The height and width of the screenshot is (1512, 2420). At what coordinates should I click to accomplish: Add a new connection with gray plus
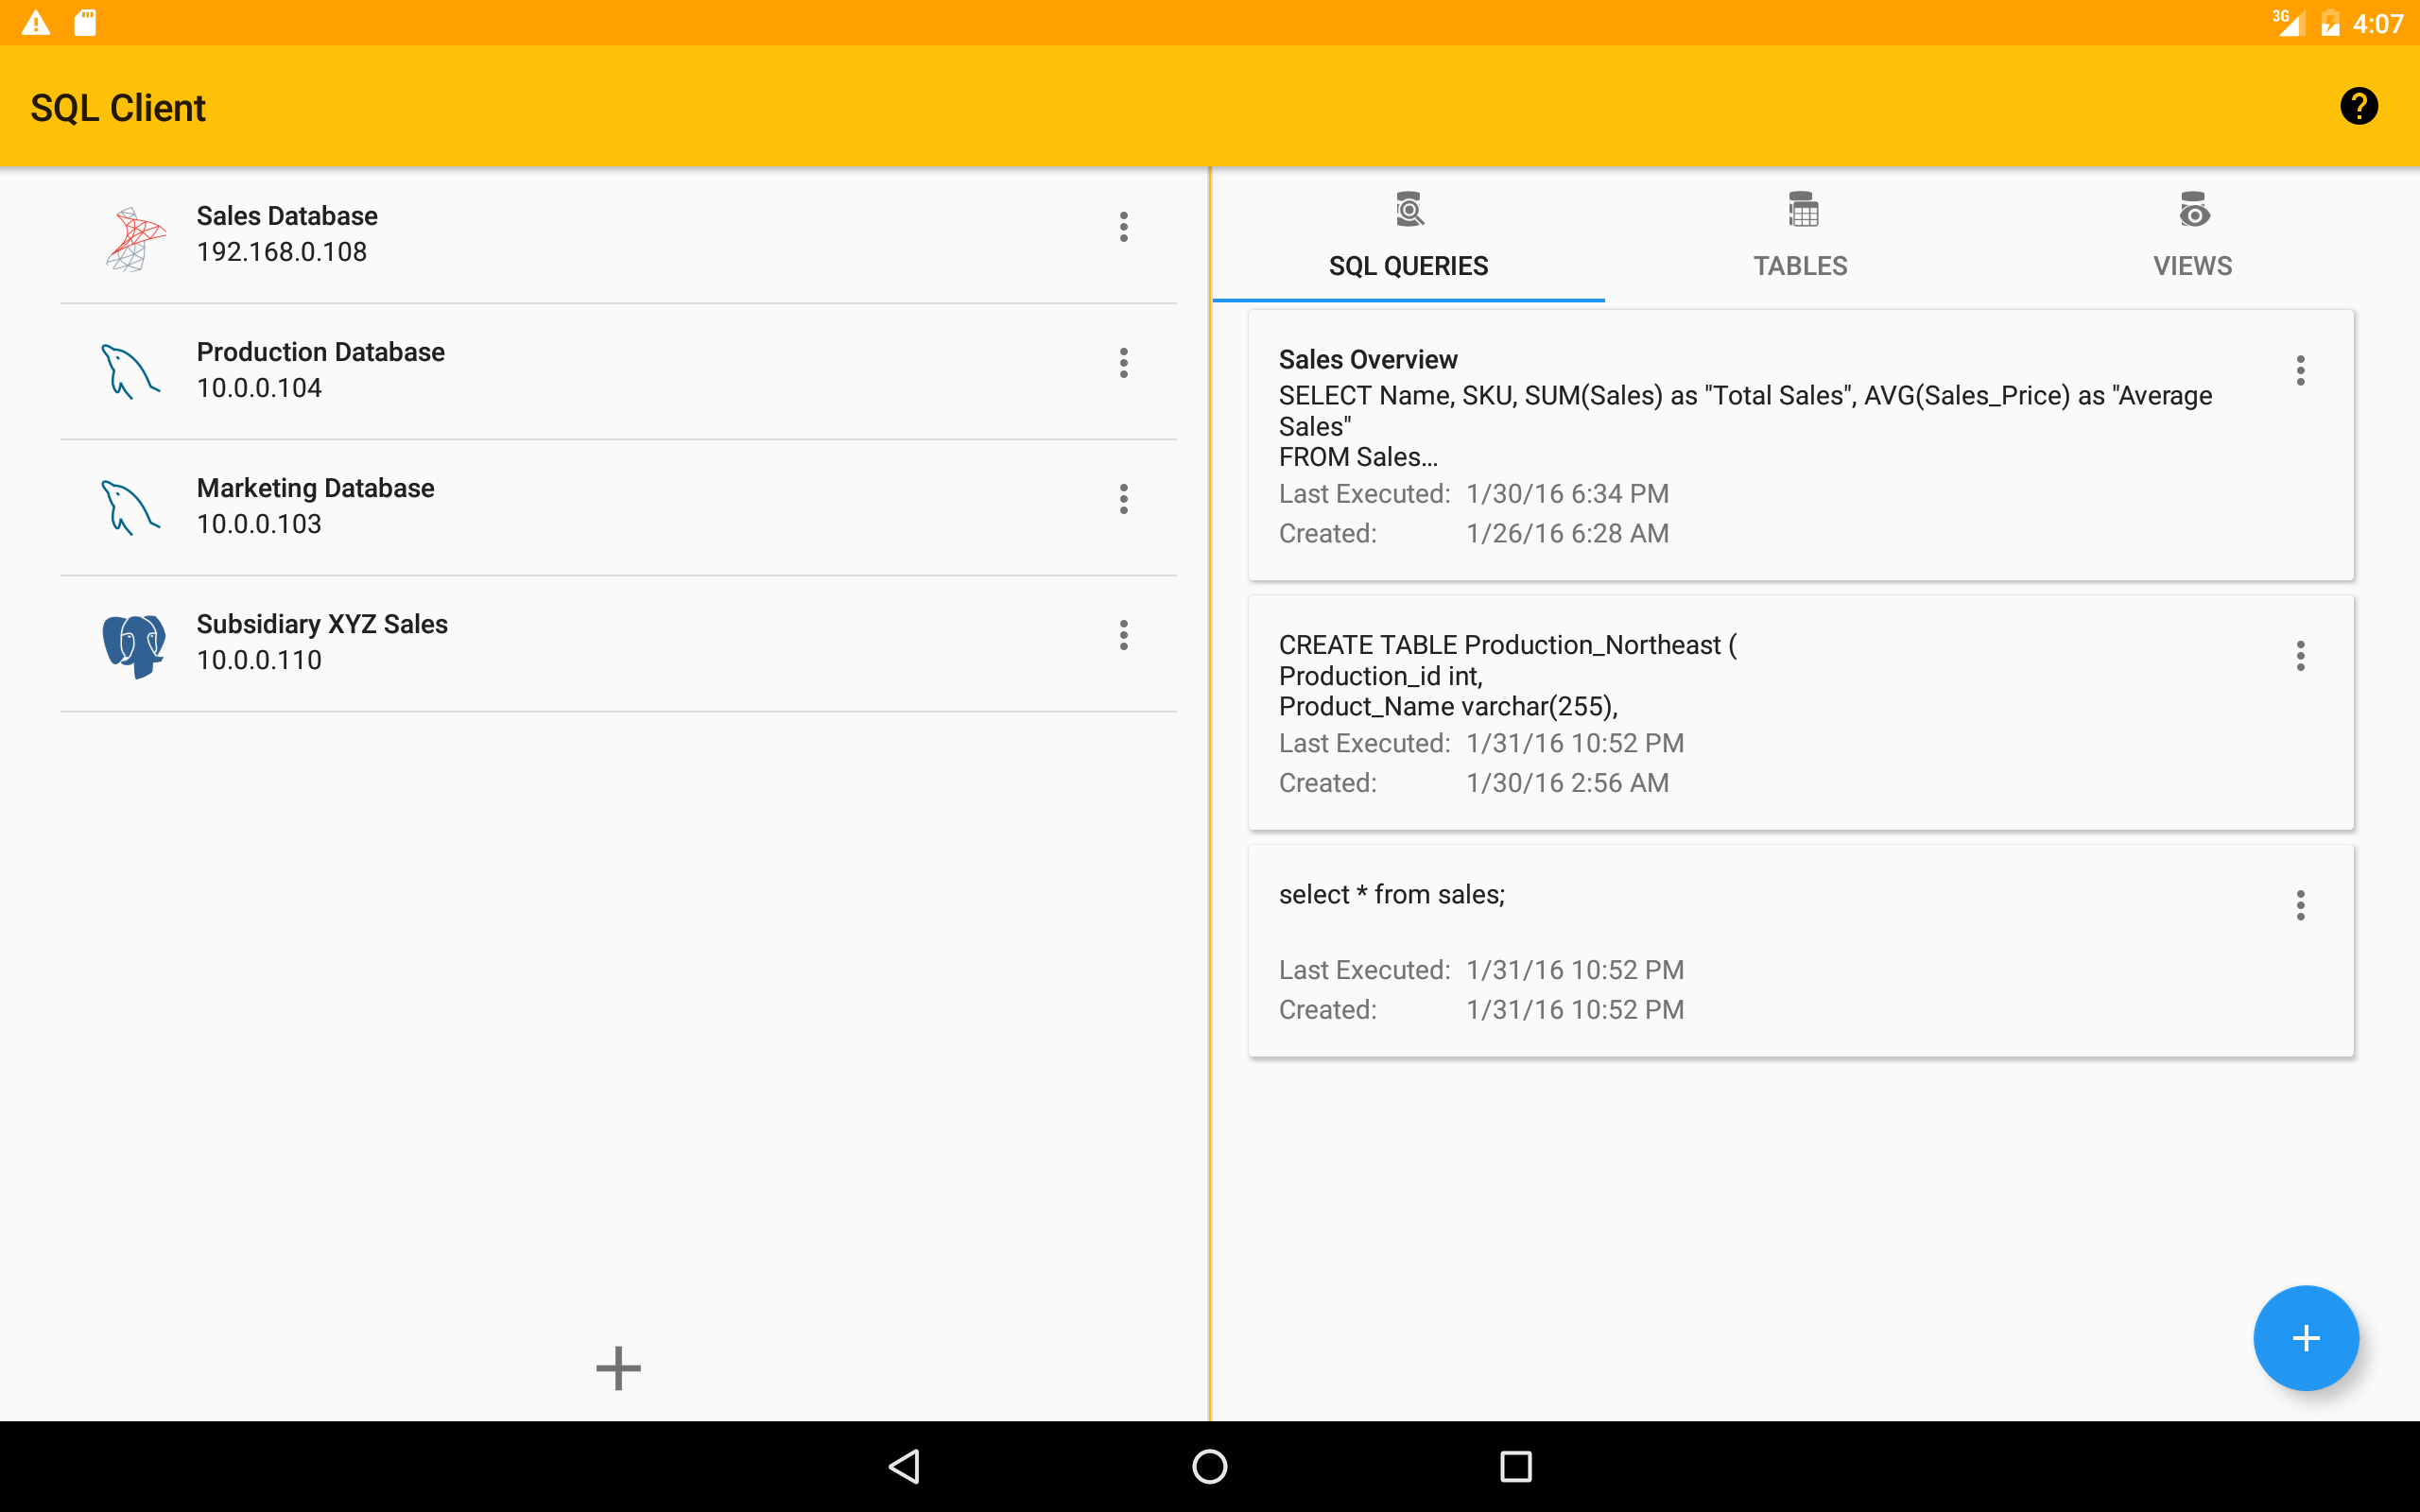point(618,1367)
